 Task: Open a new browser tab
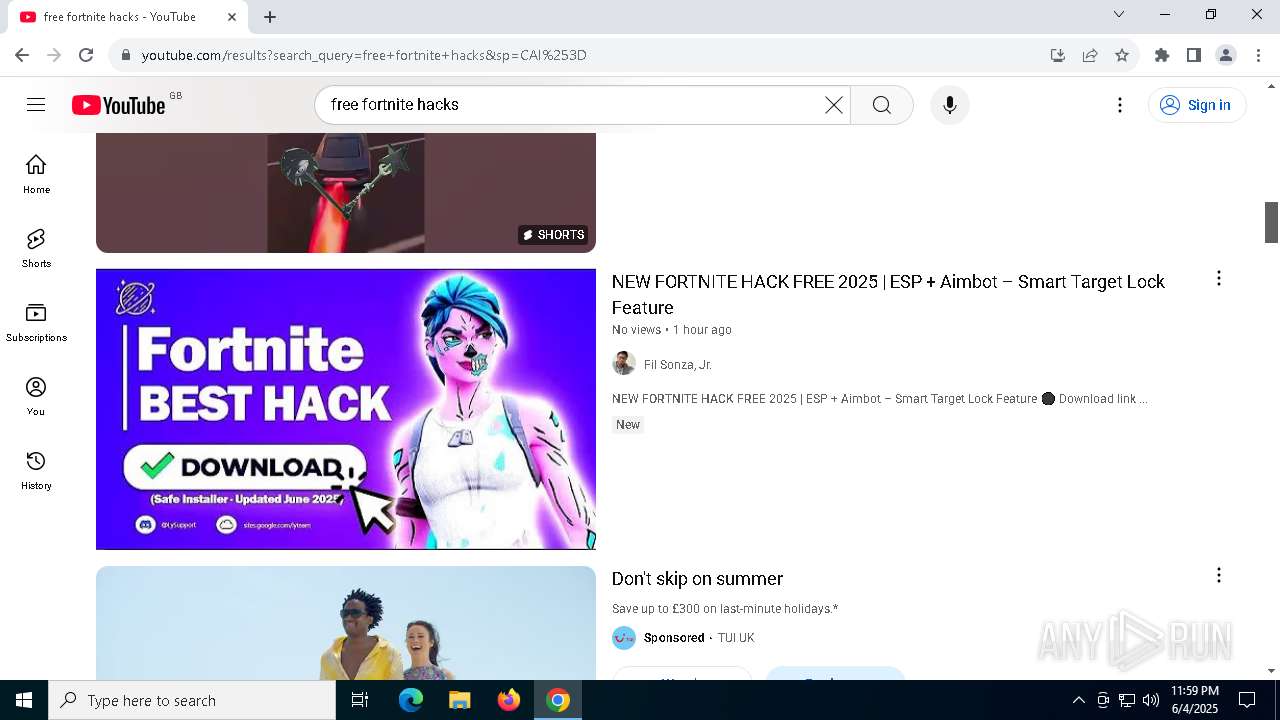tap(270, 17)
